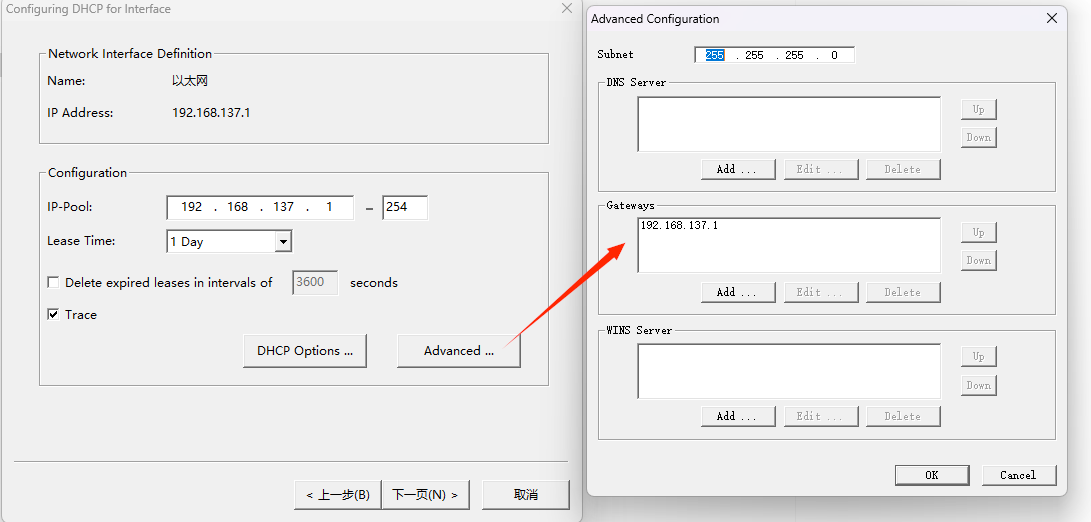The width and height of the screenshot is (1091, 522).
Task: Click the Advanced button
Action: (458, 351)
